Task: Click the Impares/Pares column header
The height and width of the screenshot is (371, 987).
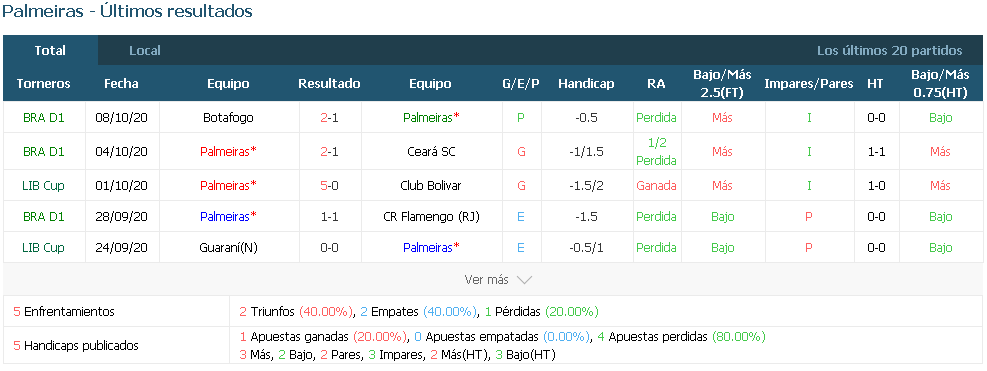Action: coord(809,84)
